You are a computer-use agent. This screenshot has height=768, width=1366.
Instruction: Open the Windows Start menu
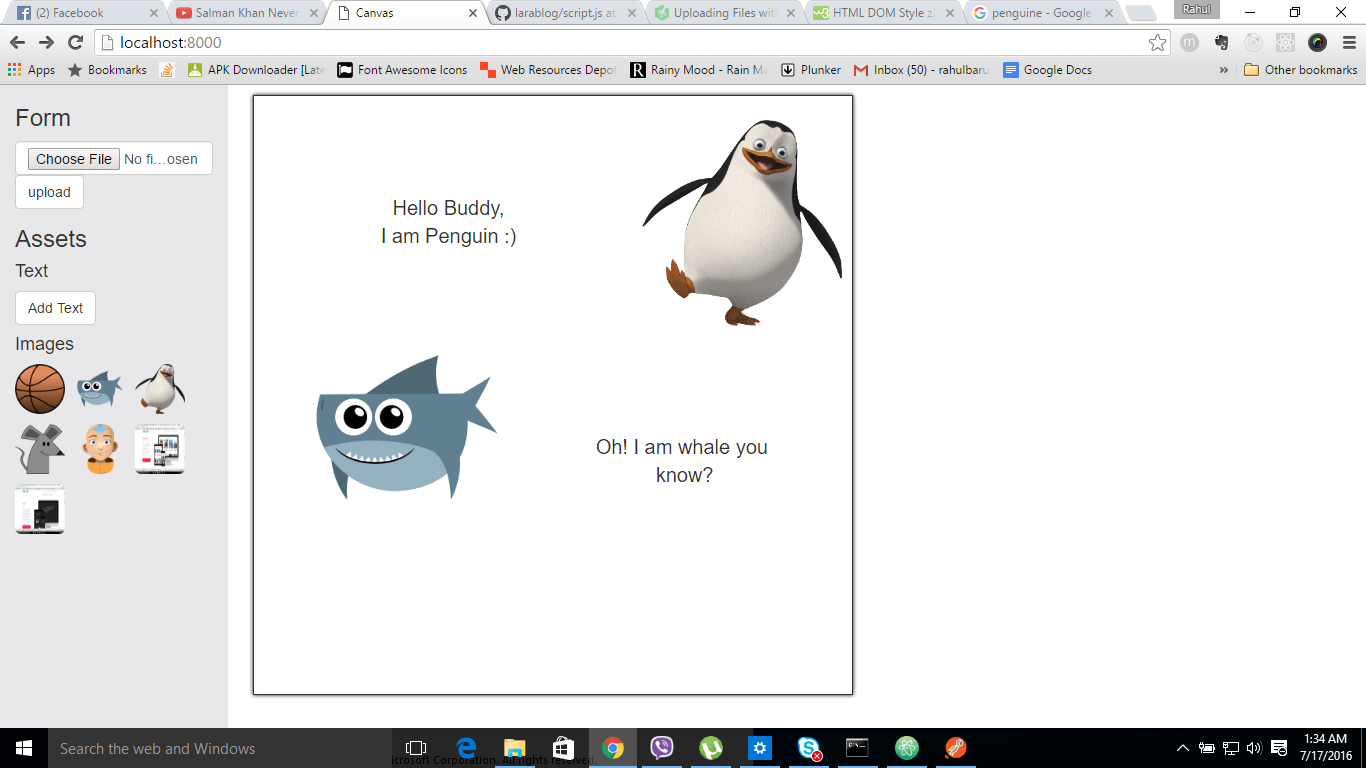[24, 748]
